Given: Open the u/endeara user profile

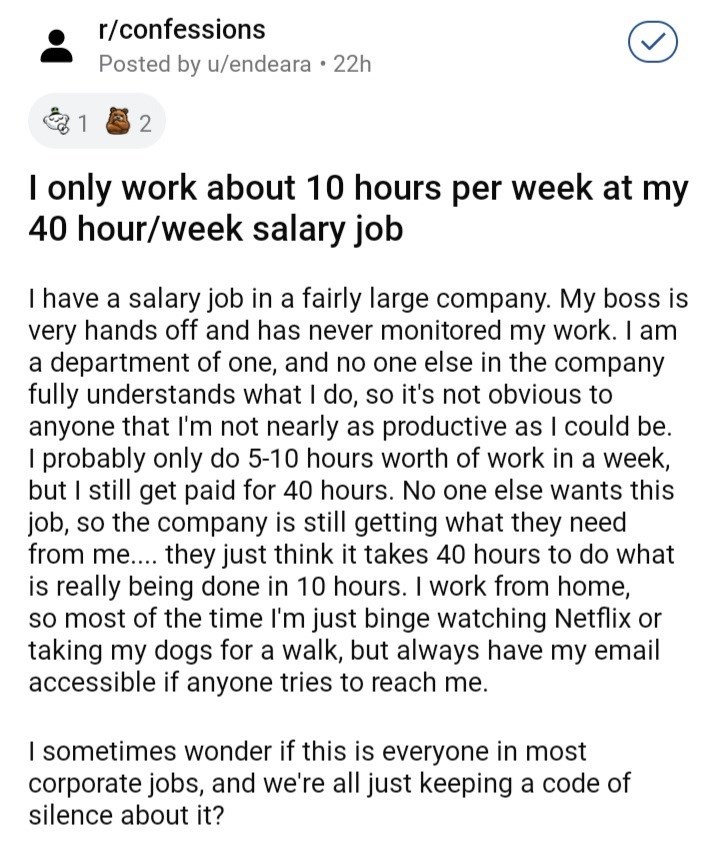Looking at the screenshot, I should [256, 64].
